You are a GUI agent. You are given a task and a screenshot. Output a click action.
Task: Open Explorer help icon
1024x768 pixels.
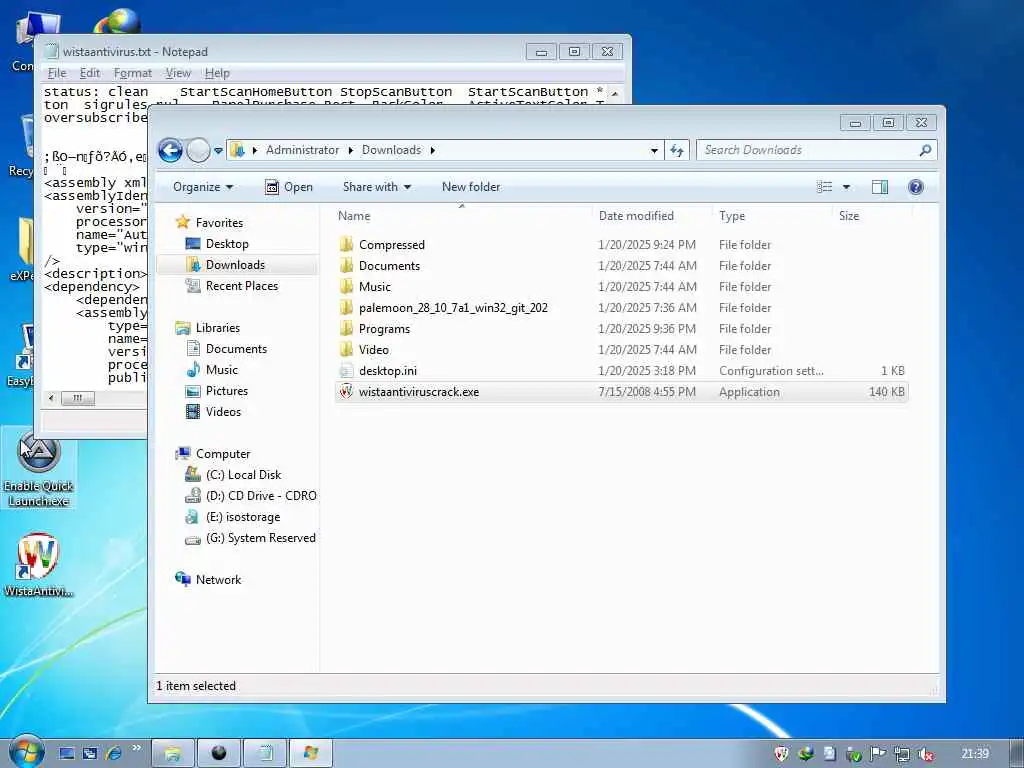pos(916,187)
